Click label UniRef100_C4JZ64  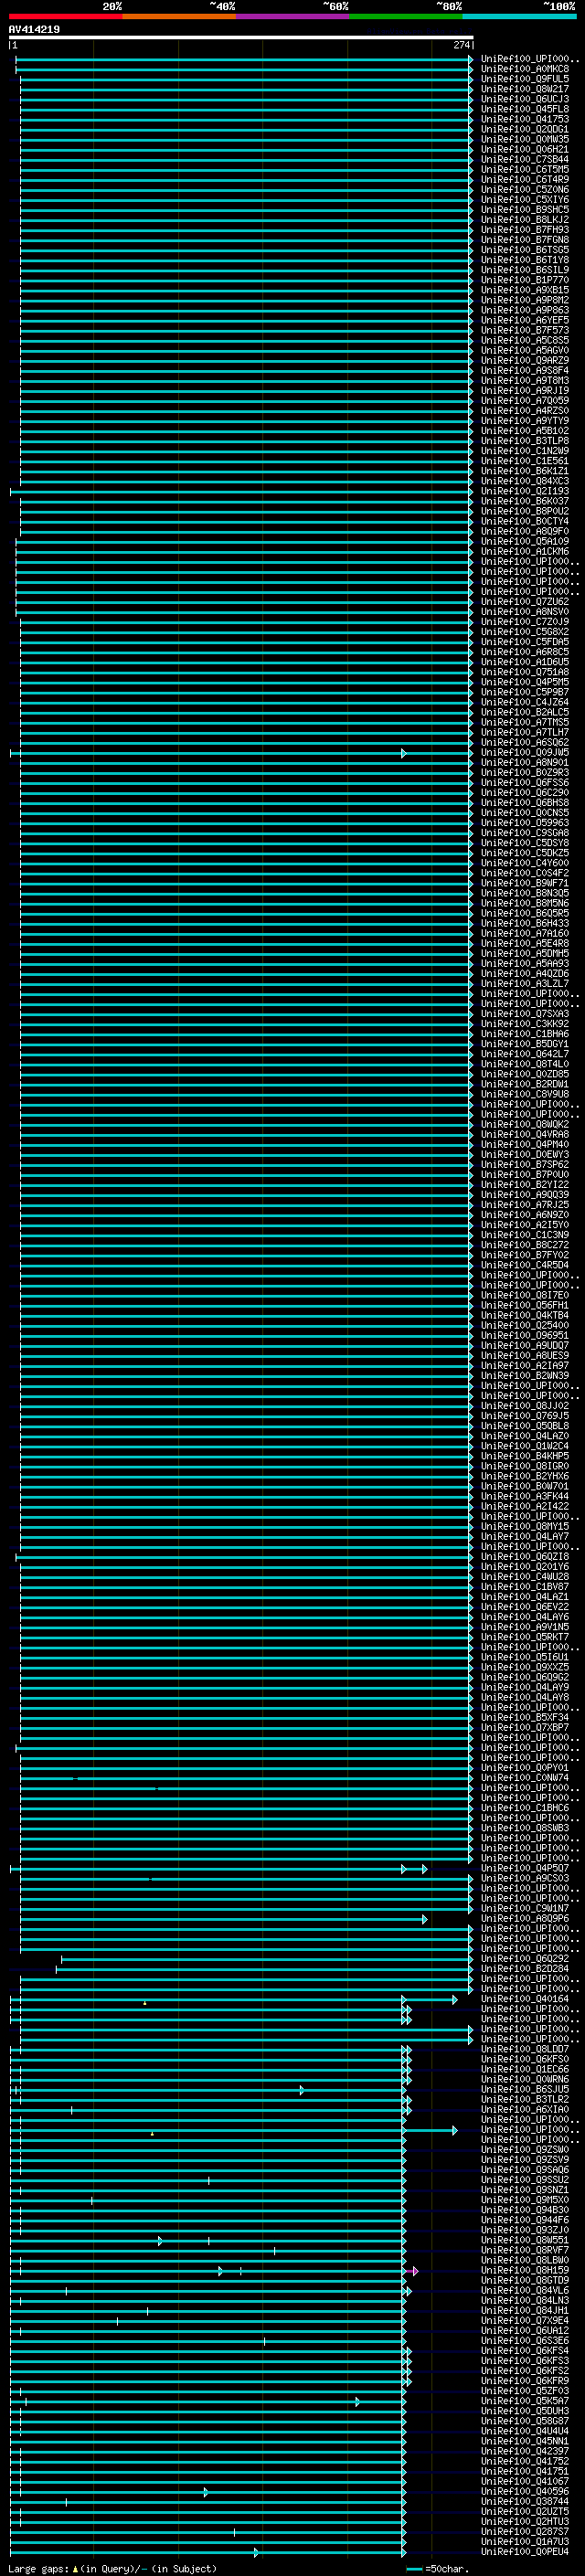[x=525, y=702]
